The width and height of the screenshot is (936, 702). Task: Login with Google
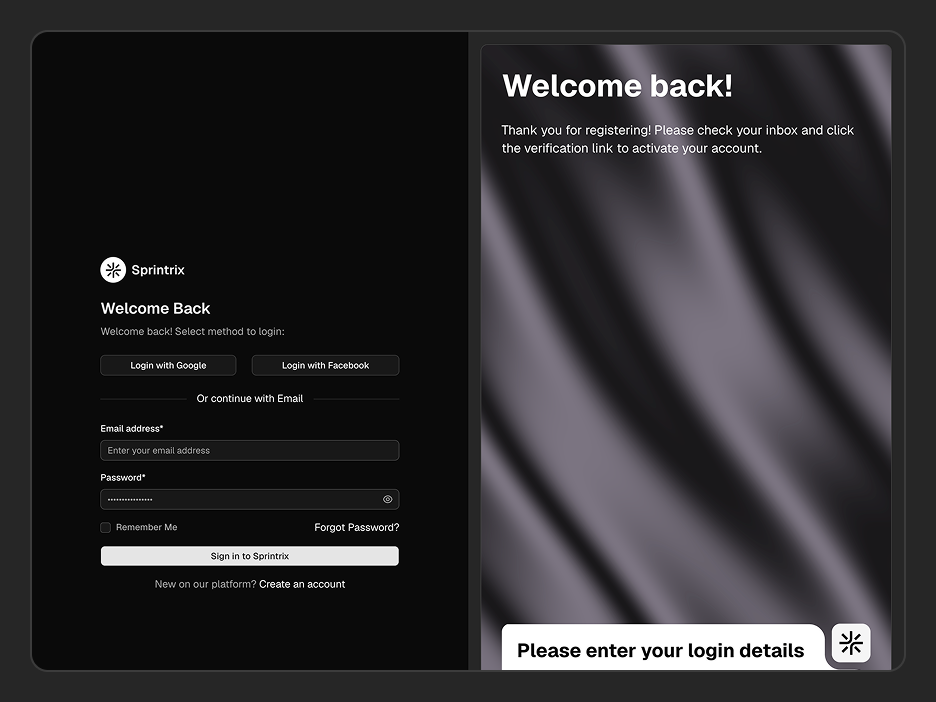tap(168, 365)
